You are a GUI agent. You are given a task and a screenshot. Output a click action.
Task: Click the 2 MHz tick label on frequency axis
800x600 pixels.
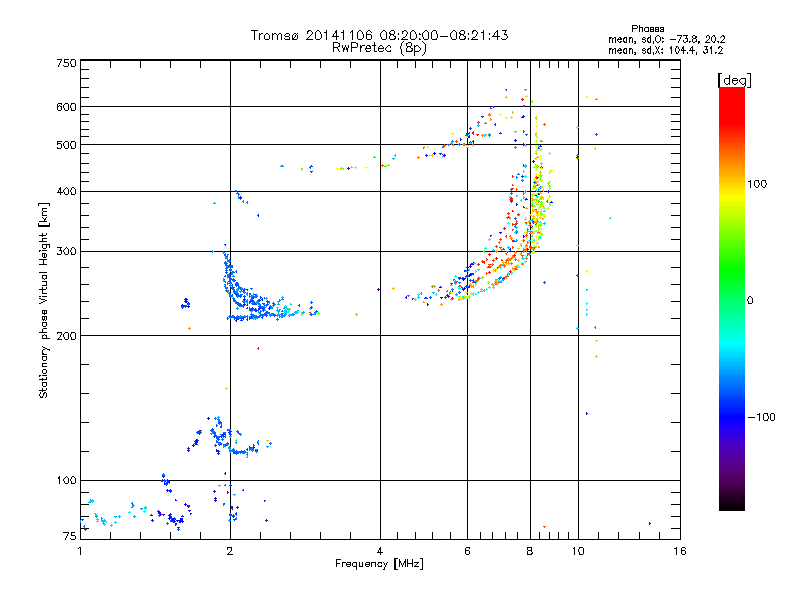pos(230,551)
